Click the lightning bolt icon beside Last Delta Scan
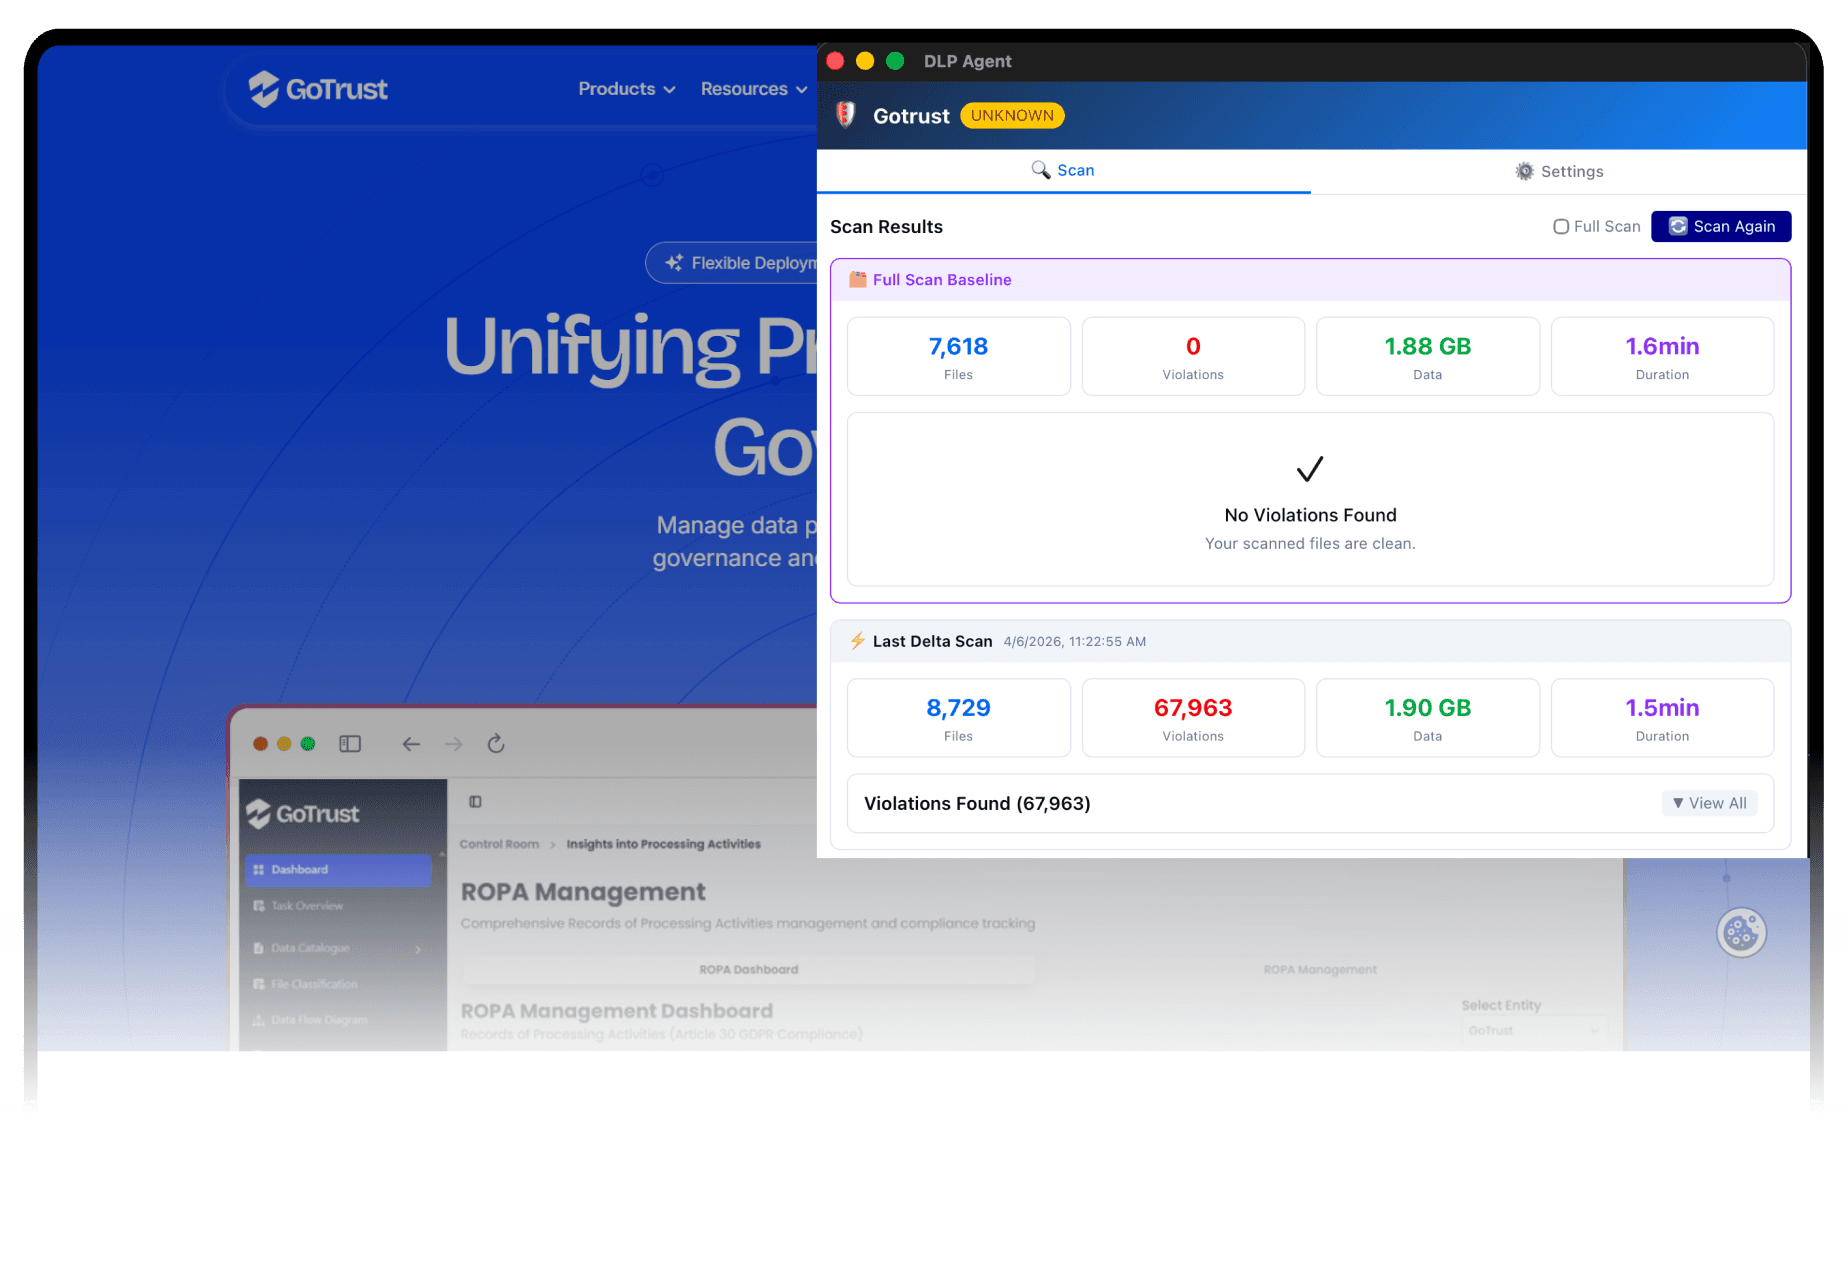 click(x=857, y=641)
